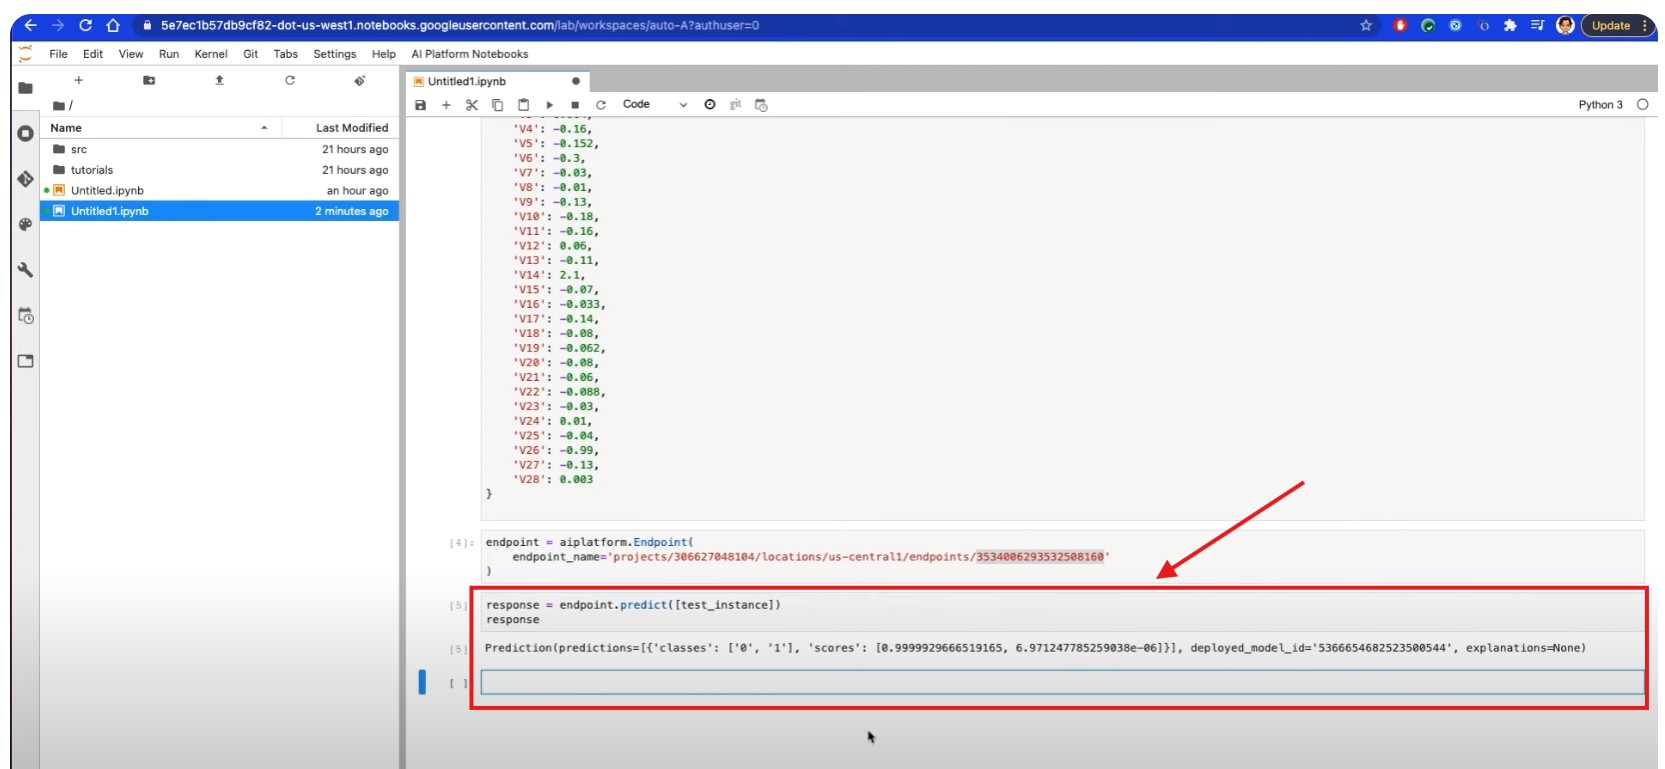Open the Kernel menu
The width and height of the screenshot is (1665, 769).
click(210, 54)
